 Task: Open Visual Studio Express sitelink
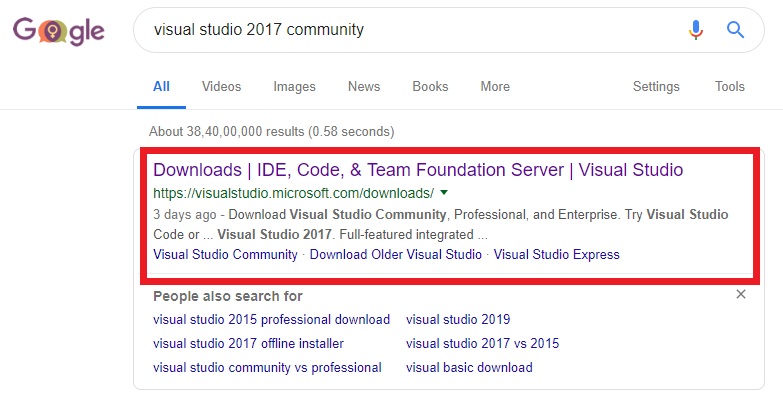[557, 255]
